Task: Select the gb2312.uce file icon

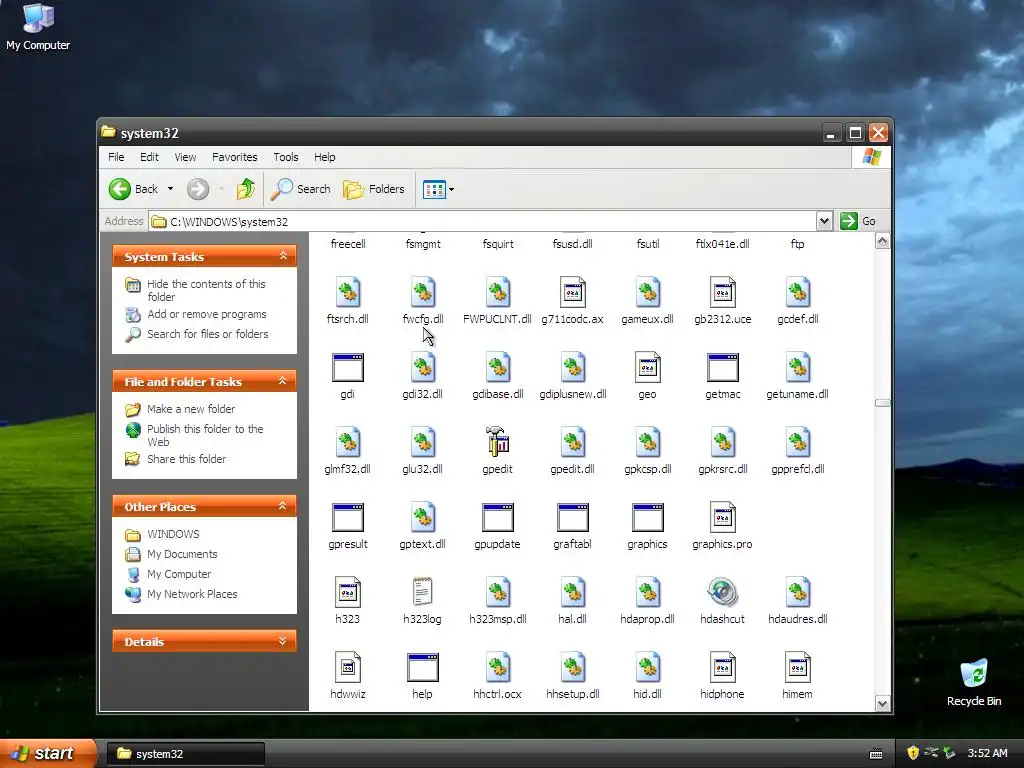Action: coord(722,292)
